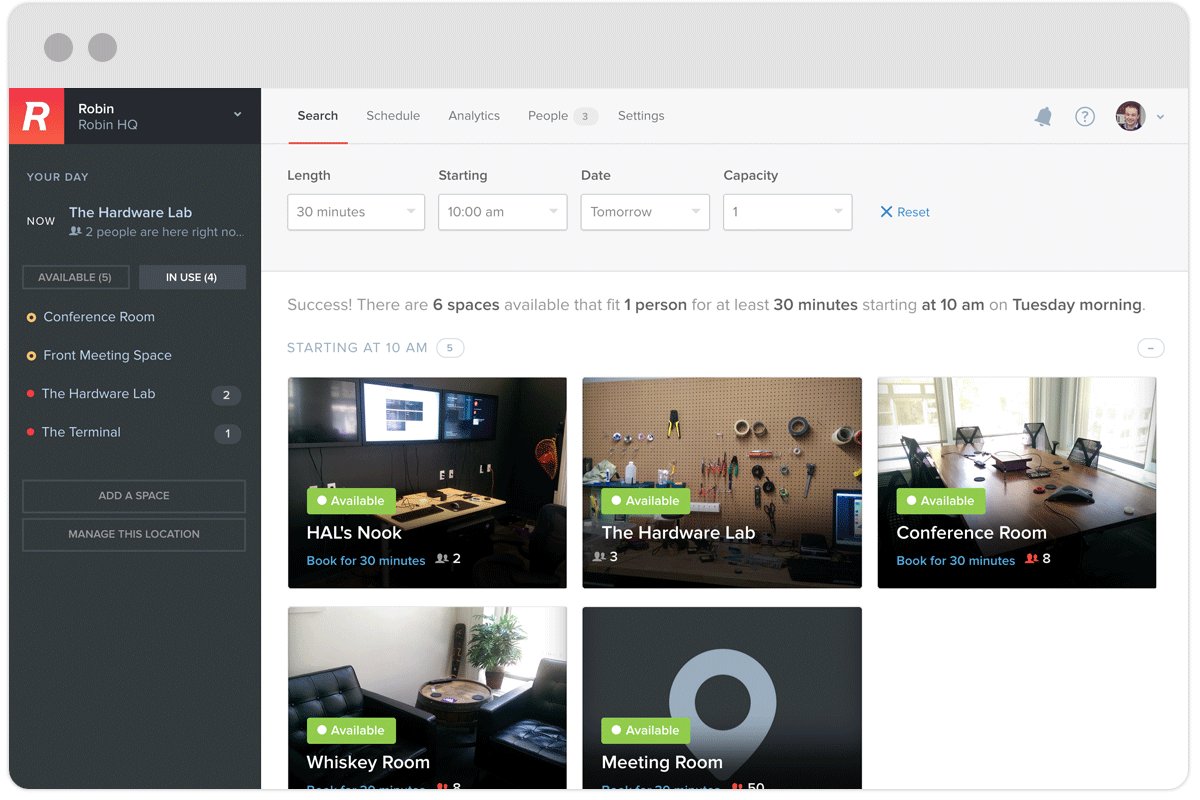1200x800 pixels.
Task: Open The Hardware Lab under Your Day
Action: [130, 212]
